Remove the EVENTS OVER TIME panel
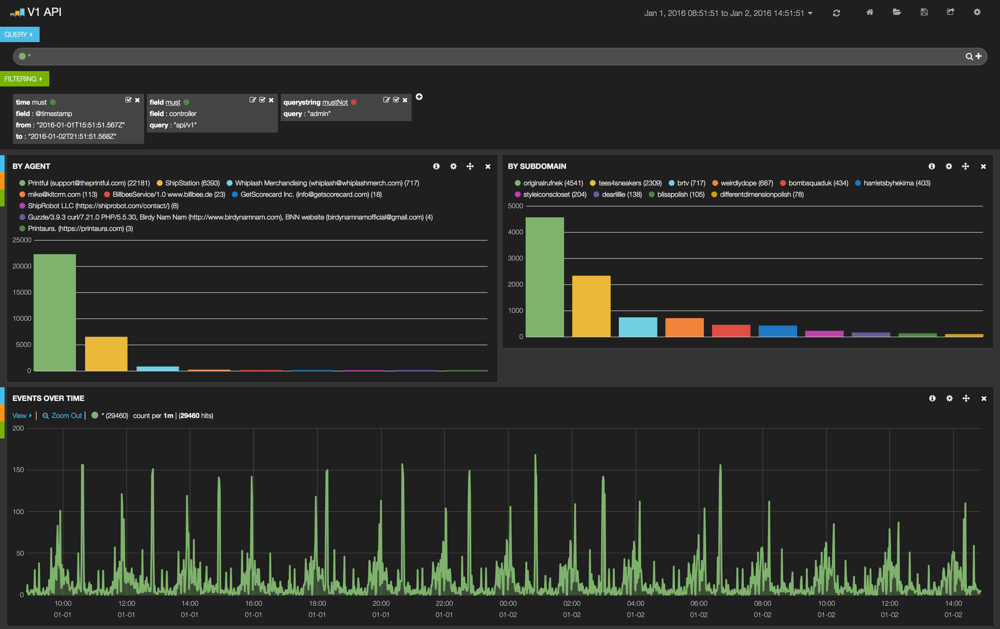The height and width of the screenshot is (629, 1000). 984,399
